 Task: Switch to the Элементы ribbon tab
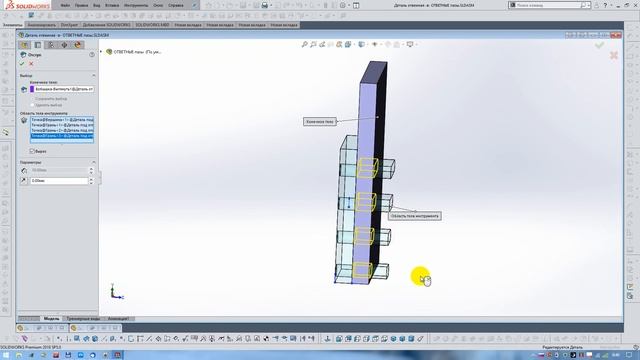click(13, 25)
